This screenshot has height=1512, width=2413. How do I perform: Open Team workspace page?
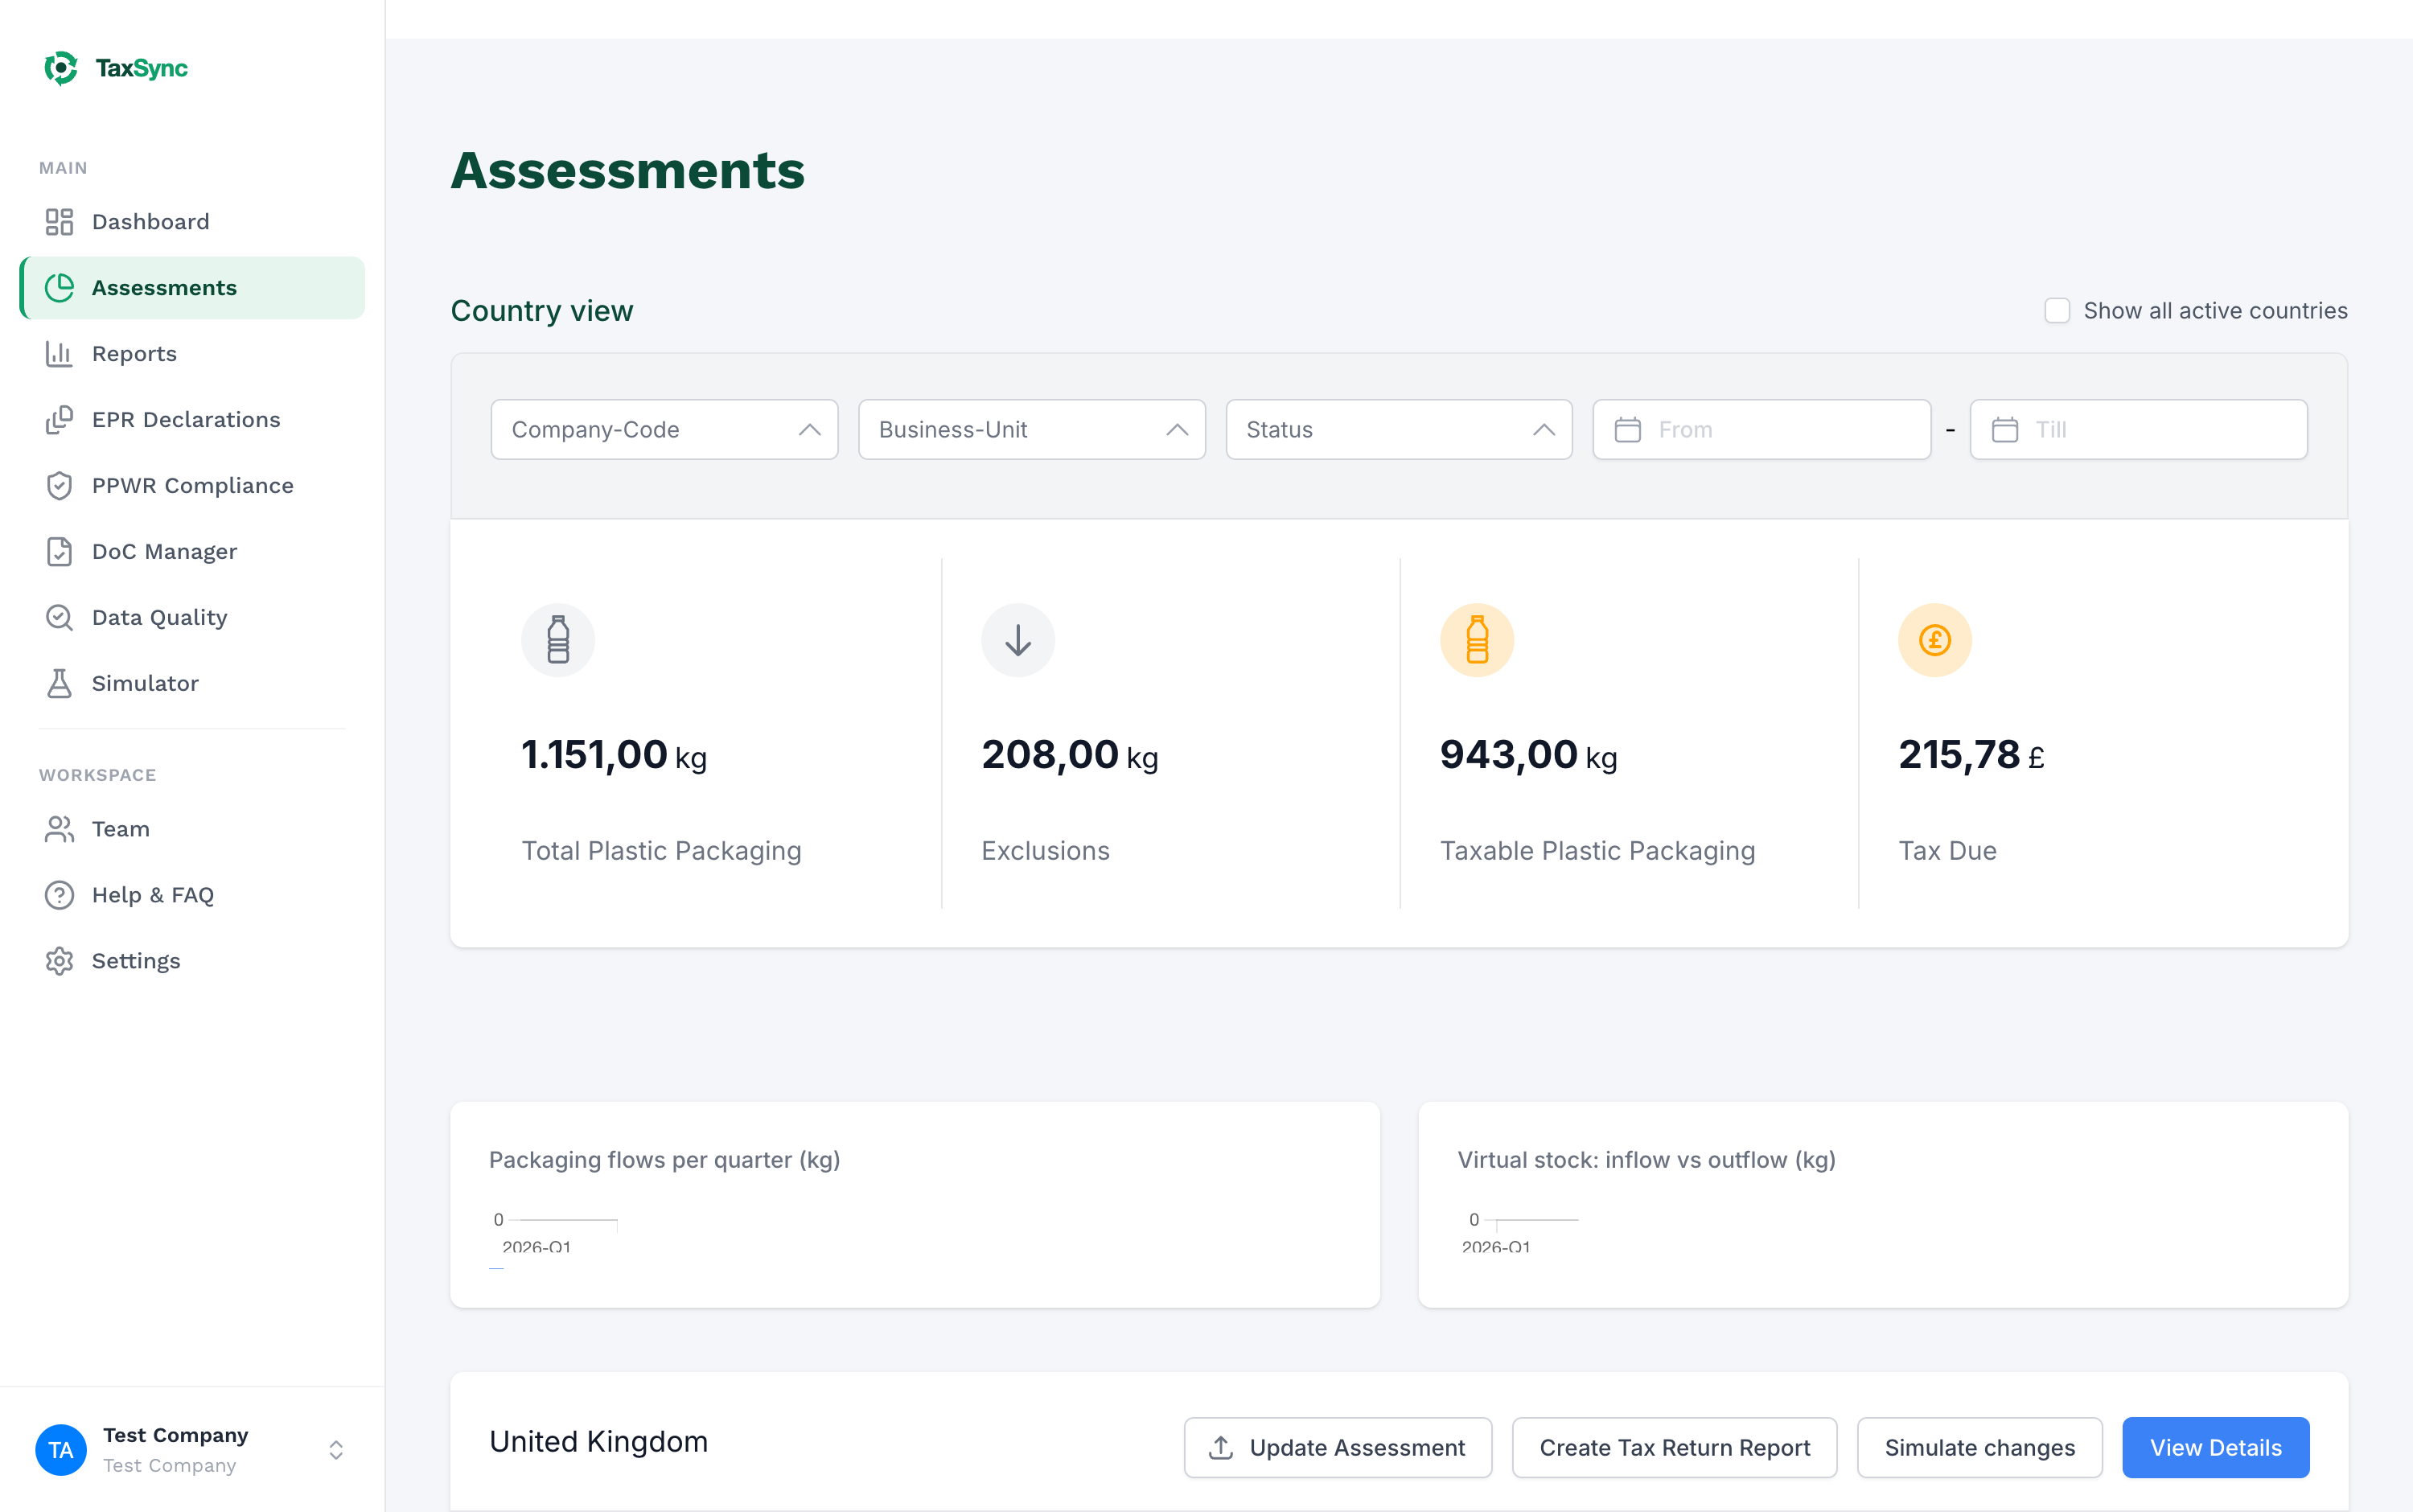(x=192, y=829)
